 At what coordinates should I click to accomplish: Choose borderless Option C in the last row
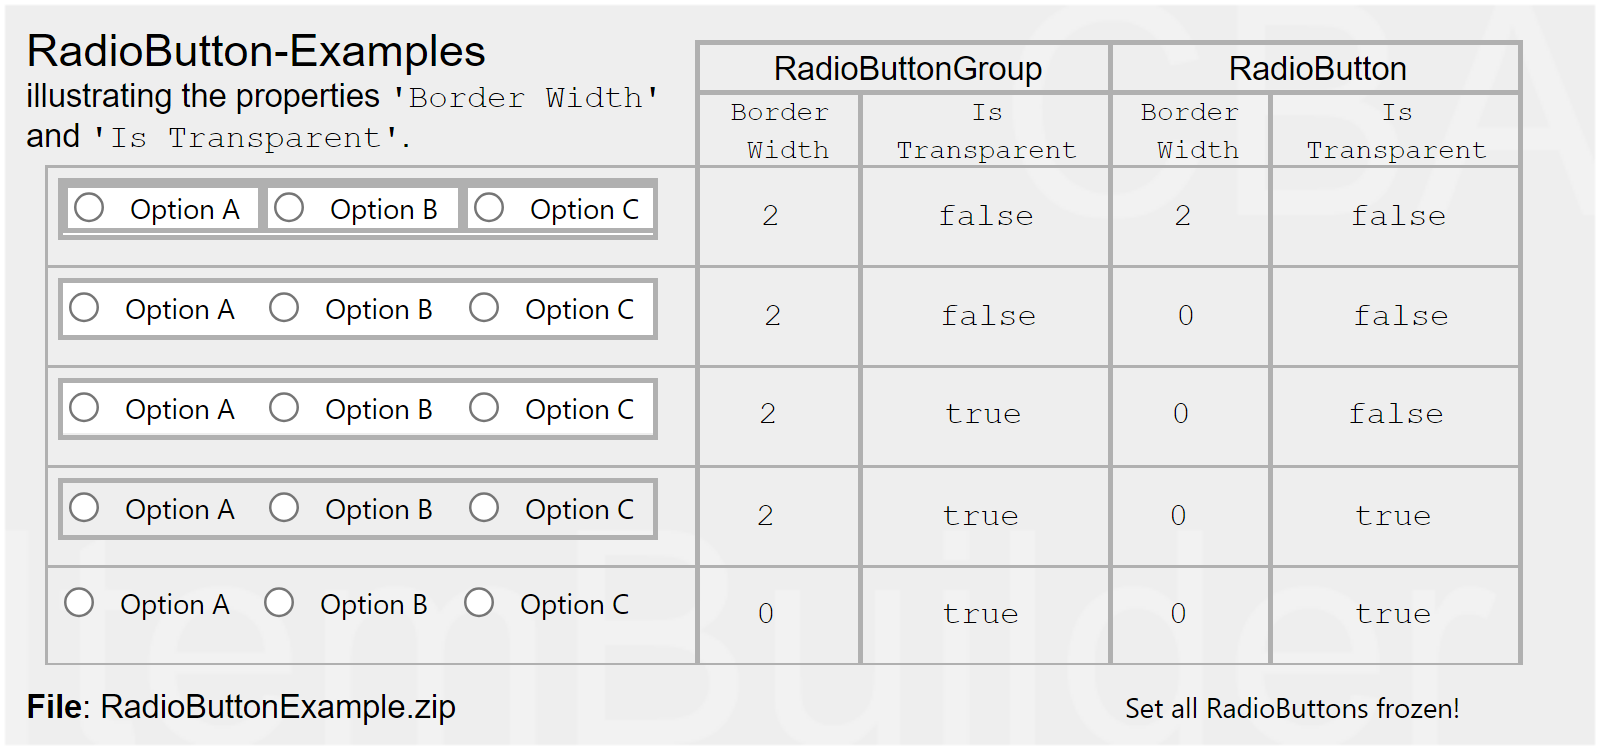(479, 603)
